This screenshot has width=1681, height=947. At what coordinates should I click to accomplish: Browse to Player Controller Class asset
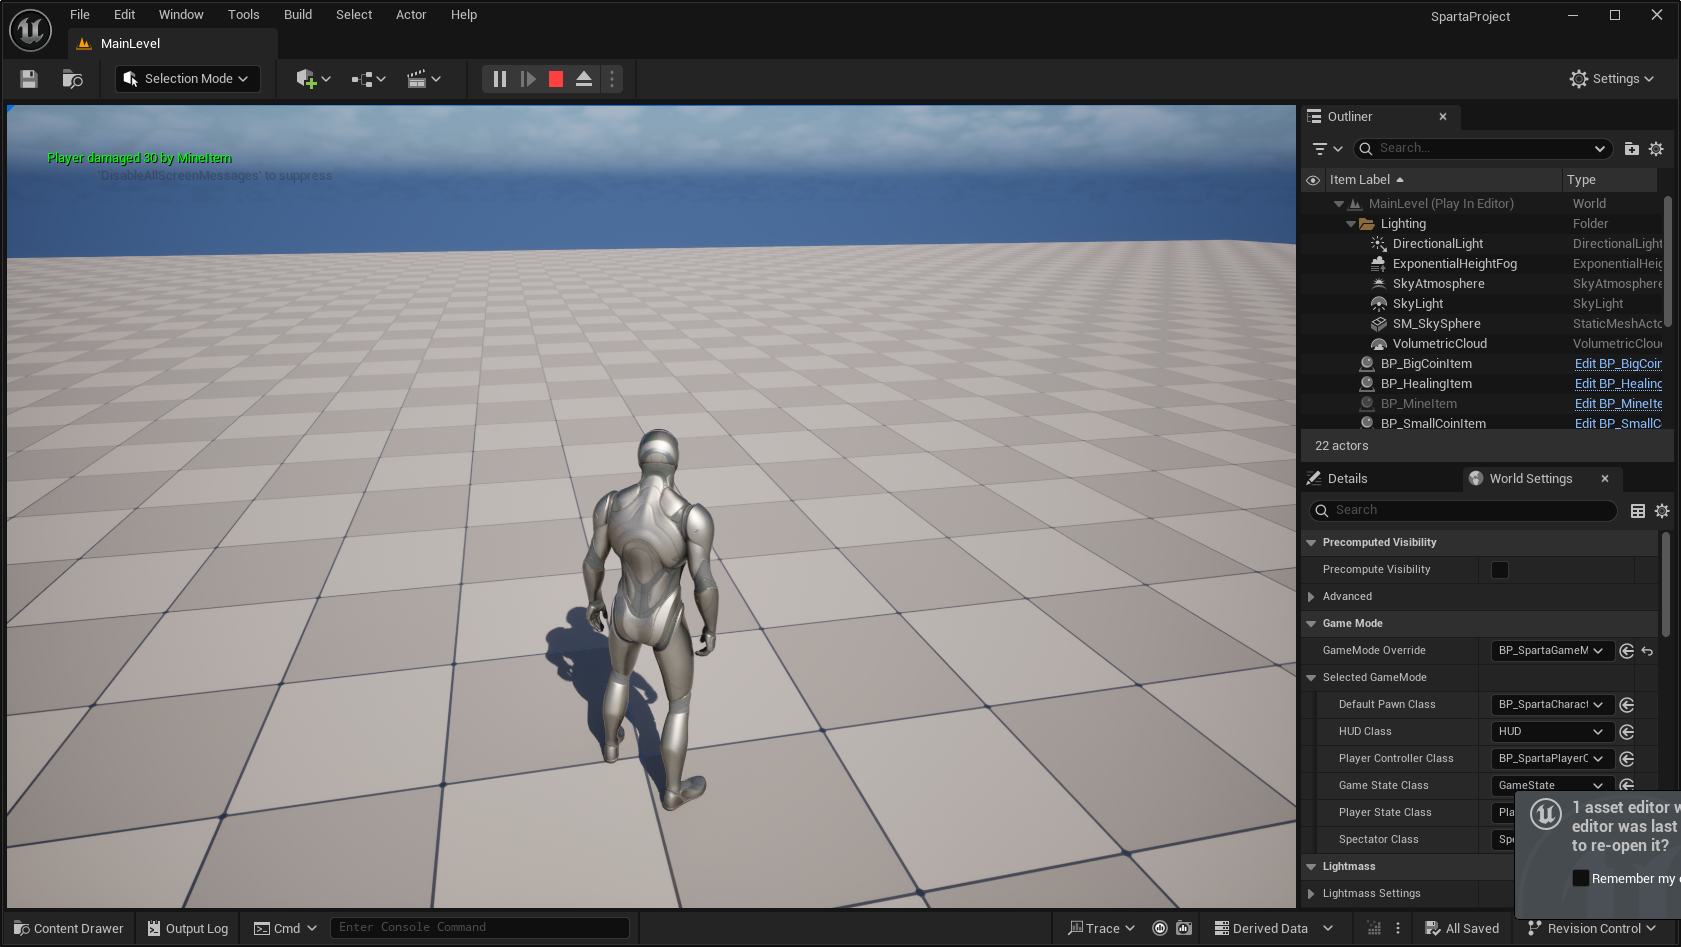click(x=1627, y=759)
